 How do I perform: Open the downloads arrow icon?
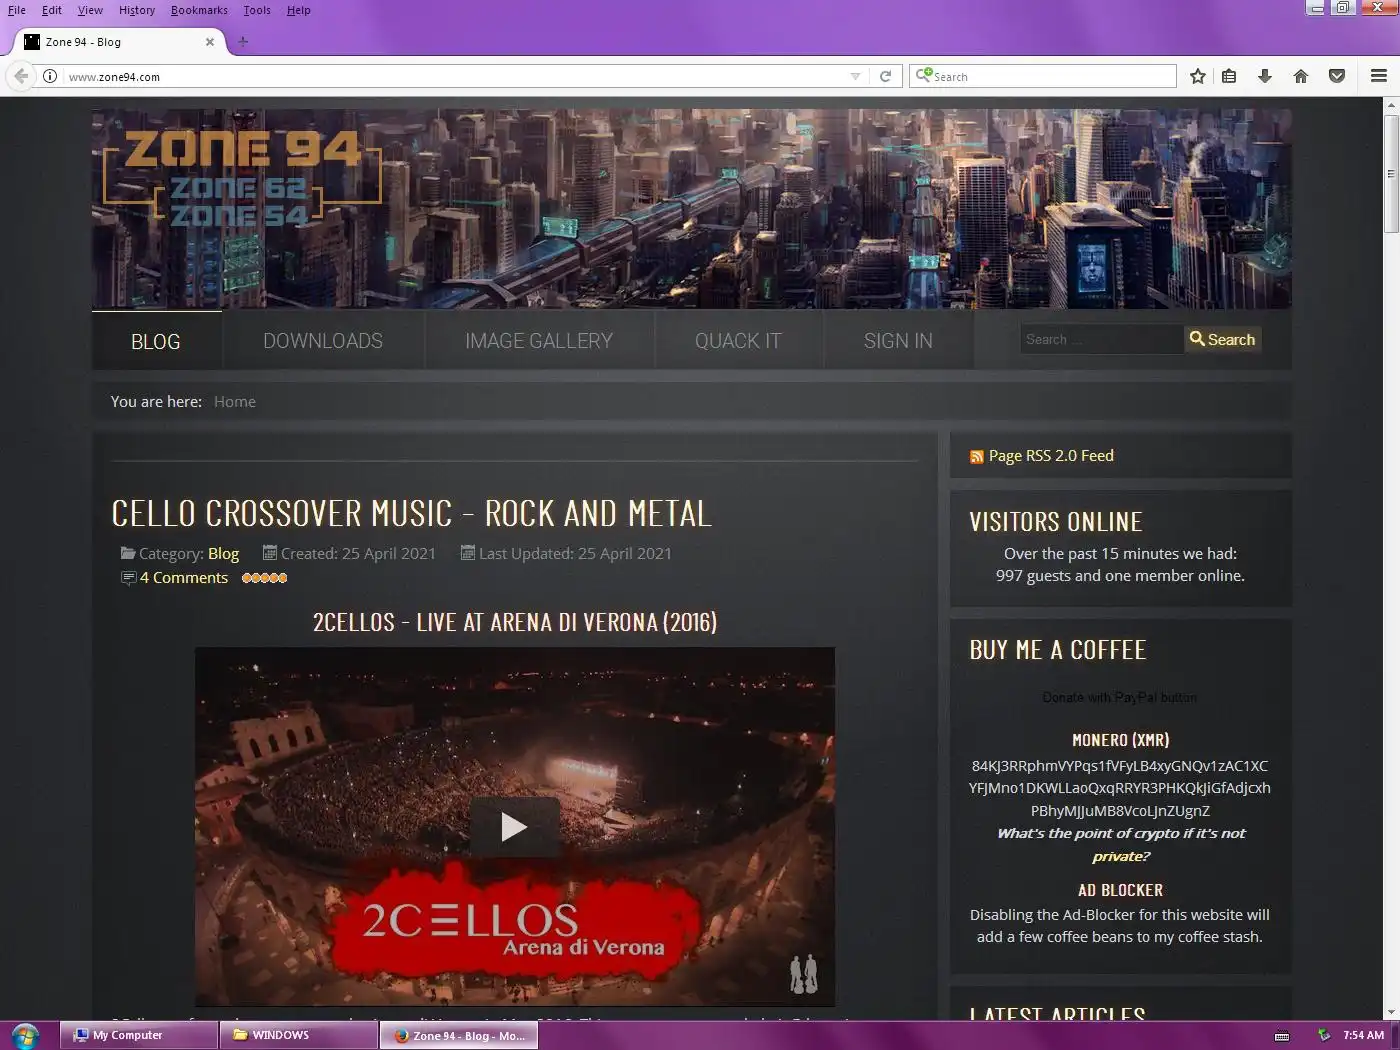coord(1265,76)
